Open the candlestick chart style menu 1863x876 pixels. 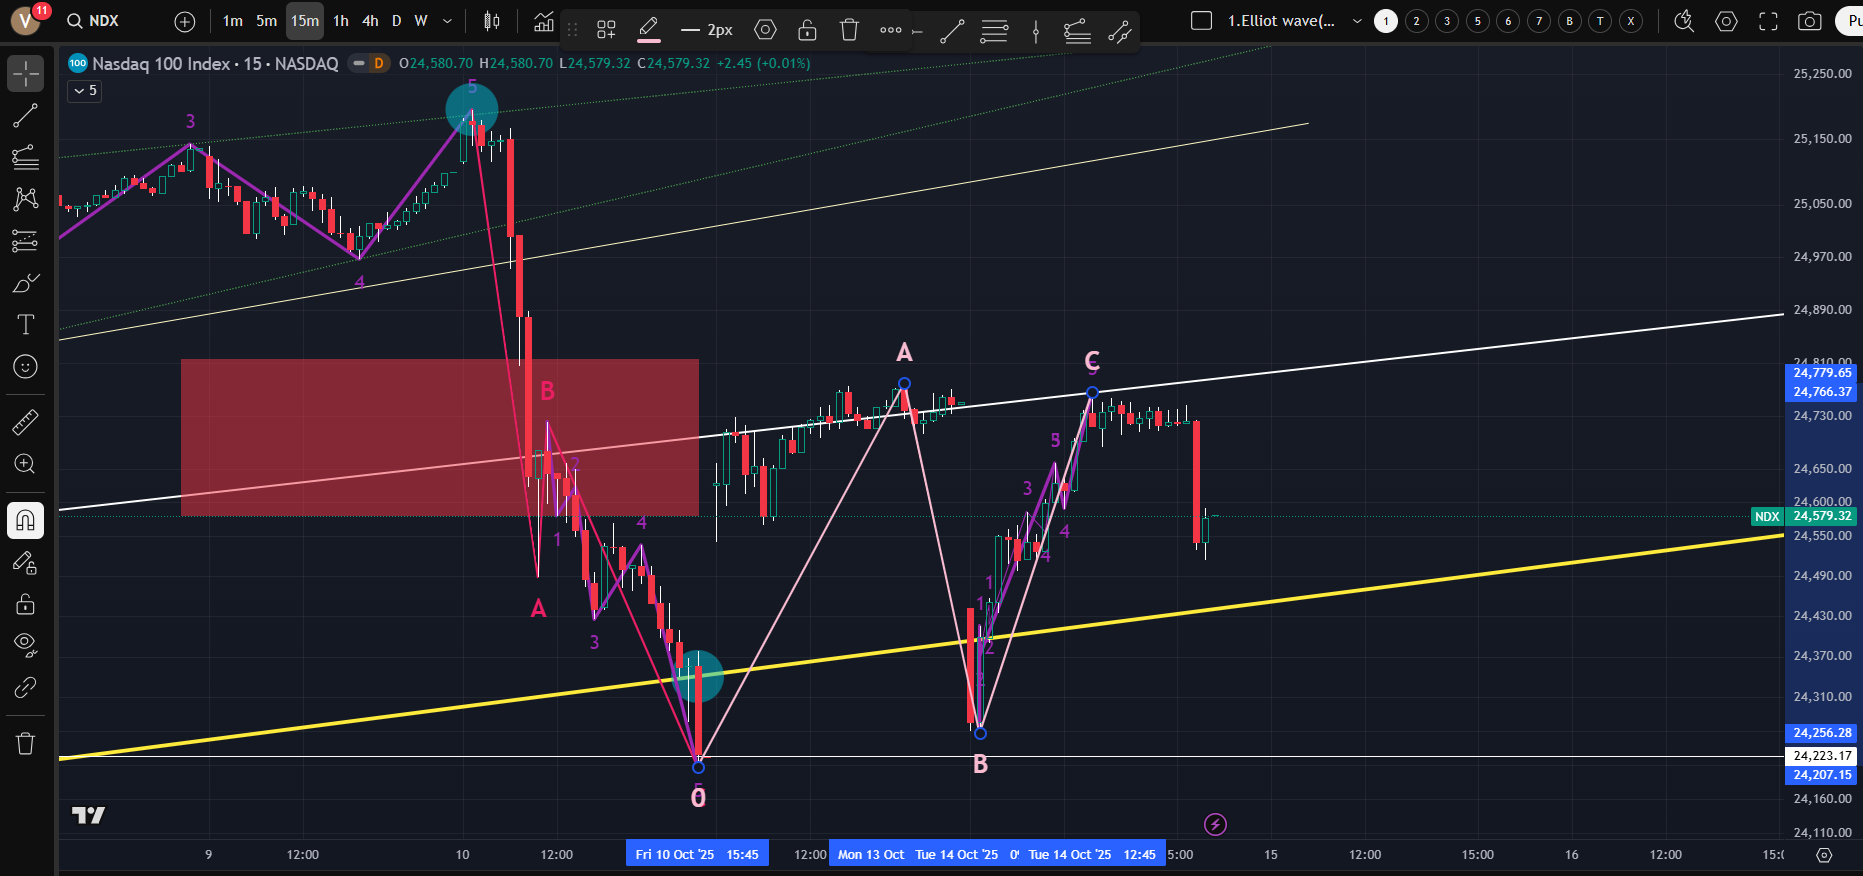[491, 21]
